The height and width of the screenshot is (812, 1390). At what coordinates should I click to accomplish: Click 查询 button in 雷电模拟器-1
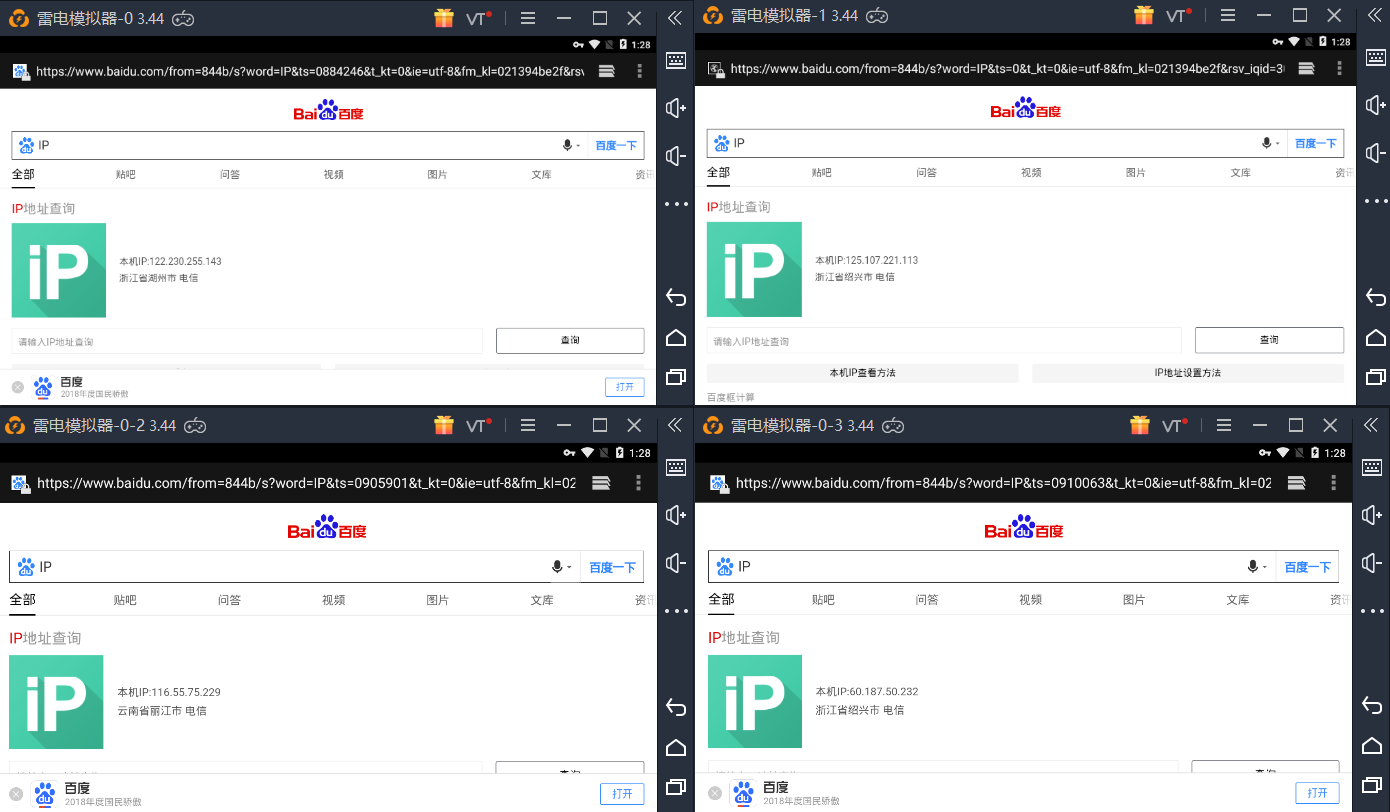pos(1269,340)
